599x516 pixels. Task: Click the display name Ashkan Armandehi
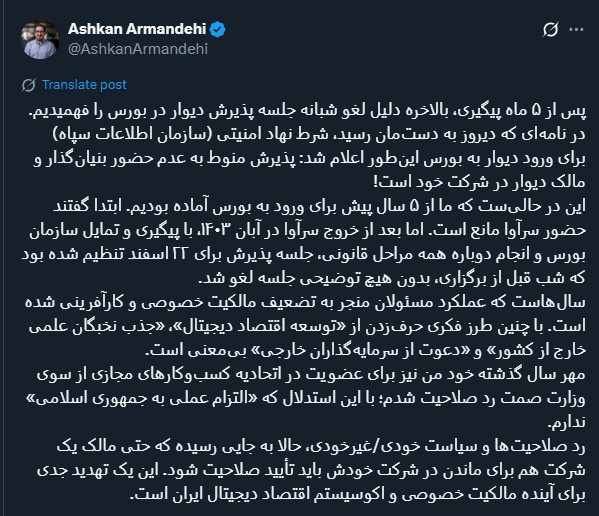(x=137, y=29)
